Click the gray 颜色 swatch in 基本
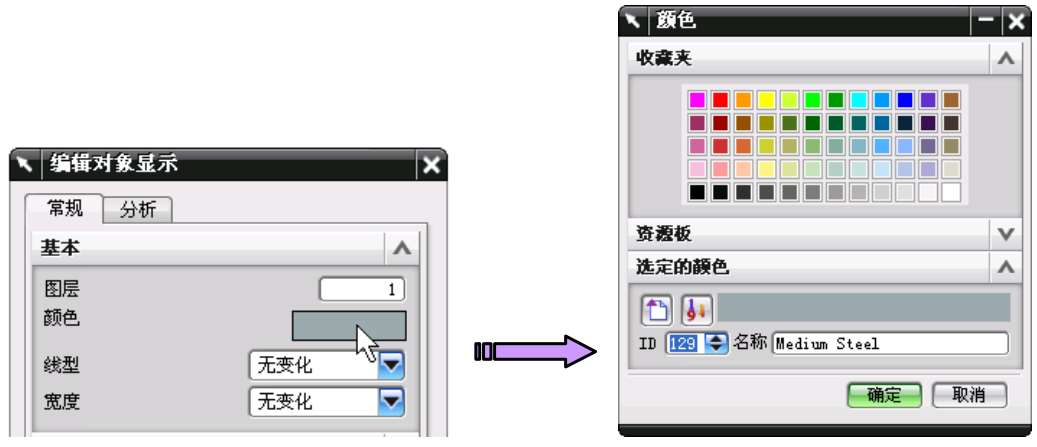The image size is (1037, 447). [349, 326]
